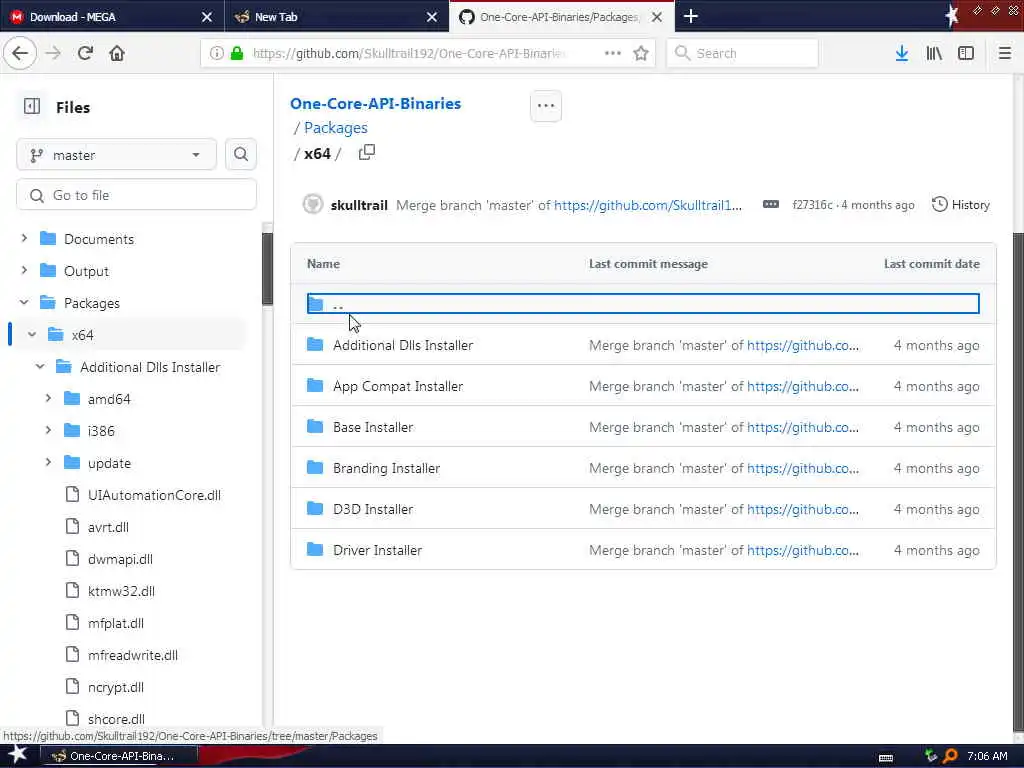Click the GitHub address bar URL
This screenshot has width=1024, height=768.
pyautogui.click(x=409, y=53)
